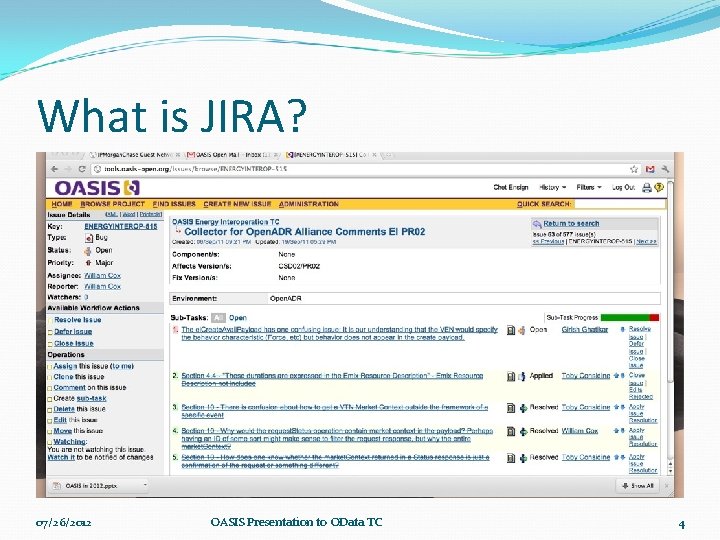Screen dimensions: 720x540
Task: Open the ENERGYINTEROP-515 key link
Action: pos(120,226)
